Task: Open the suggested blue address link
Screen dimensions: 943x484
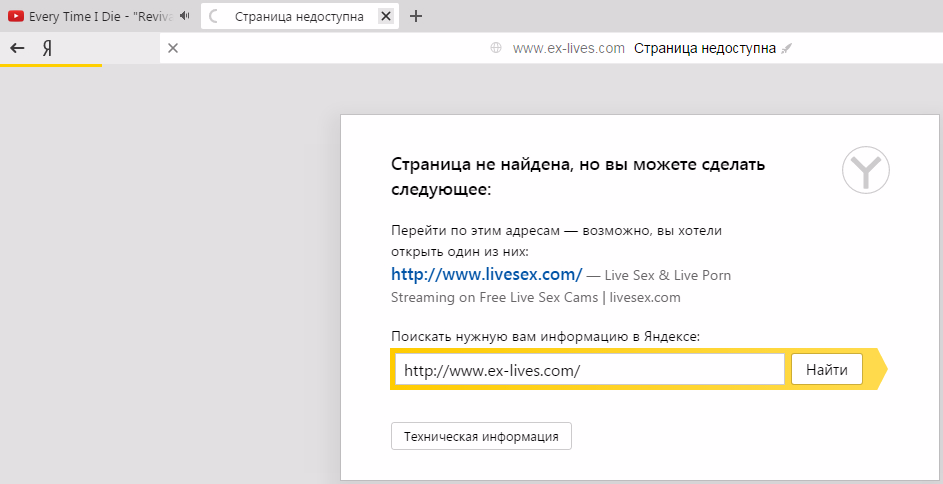Action: [486, 274]
